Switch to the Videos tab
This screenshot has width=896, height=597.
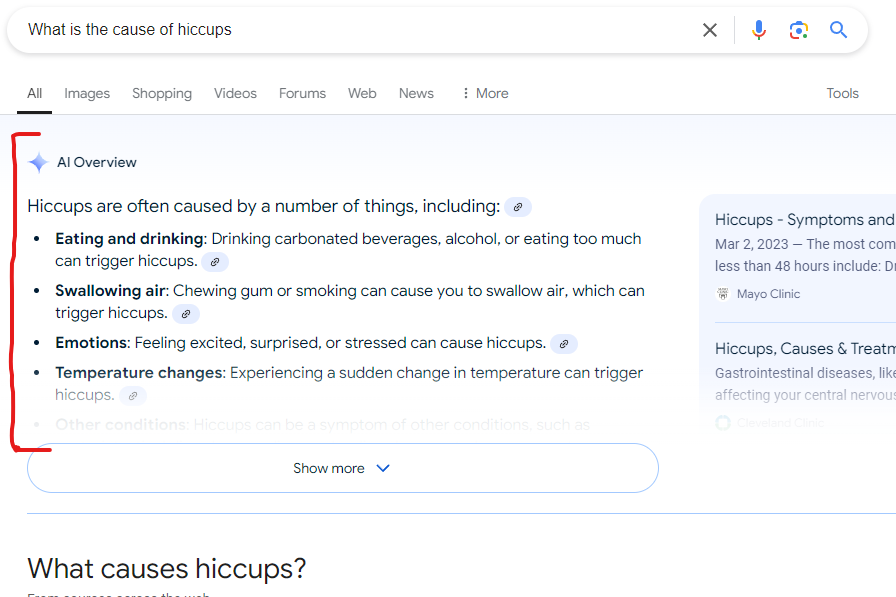tap(235, 93)
